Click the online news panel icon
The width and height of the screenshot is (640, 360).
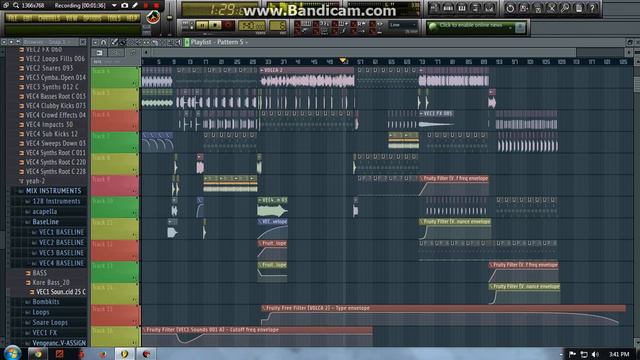pyautogui.click(x=520, y=27)
